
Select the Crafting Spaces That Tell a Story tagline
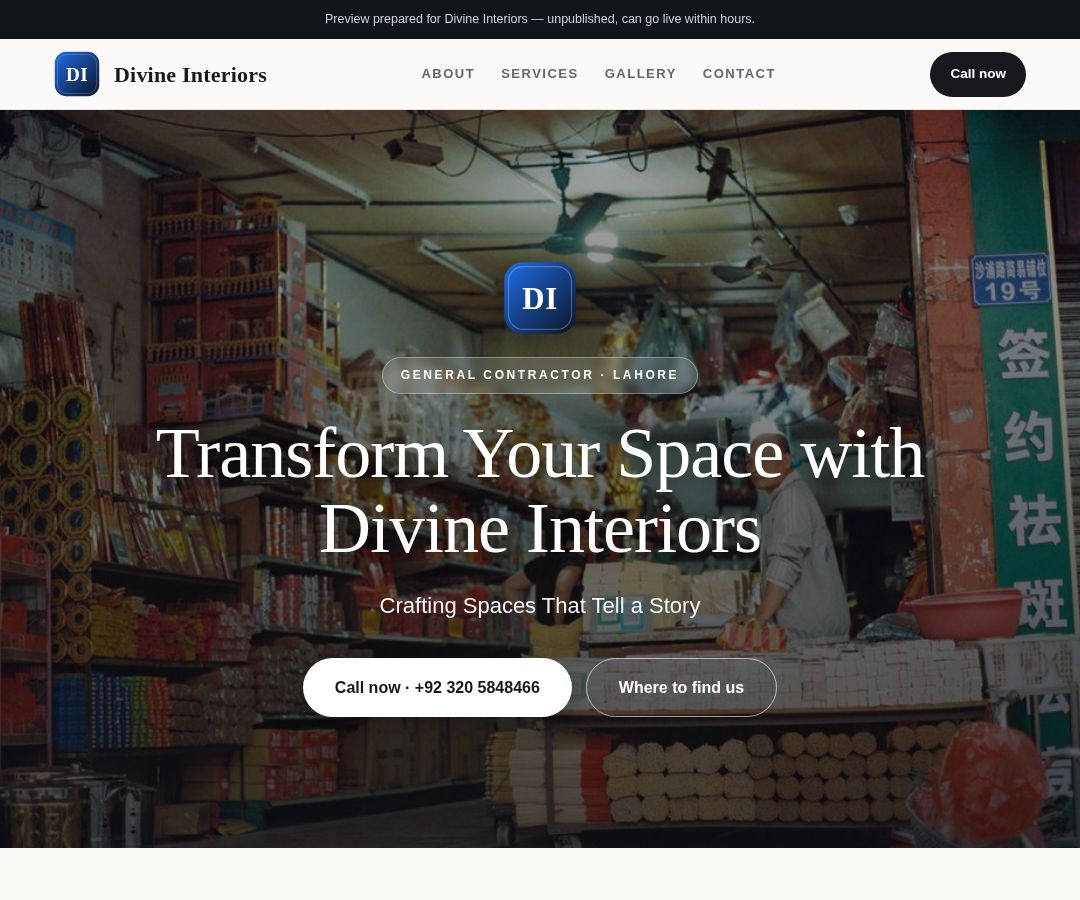pos(540,606)
